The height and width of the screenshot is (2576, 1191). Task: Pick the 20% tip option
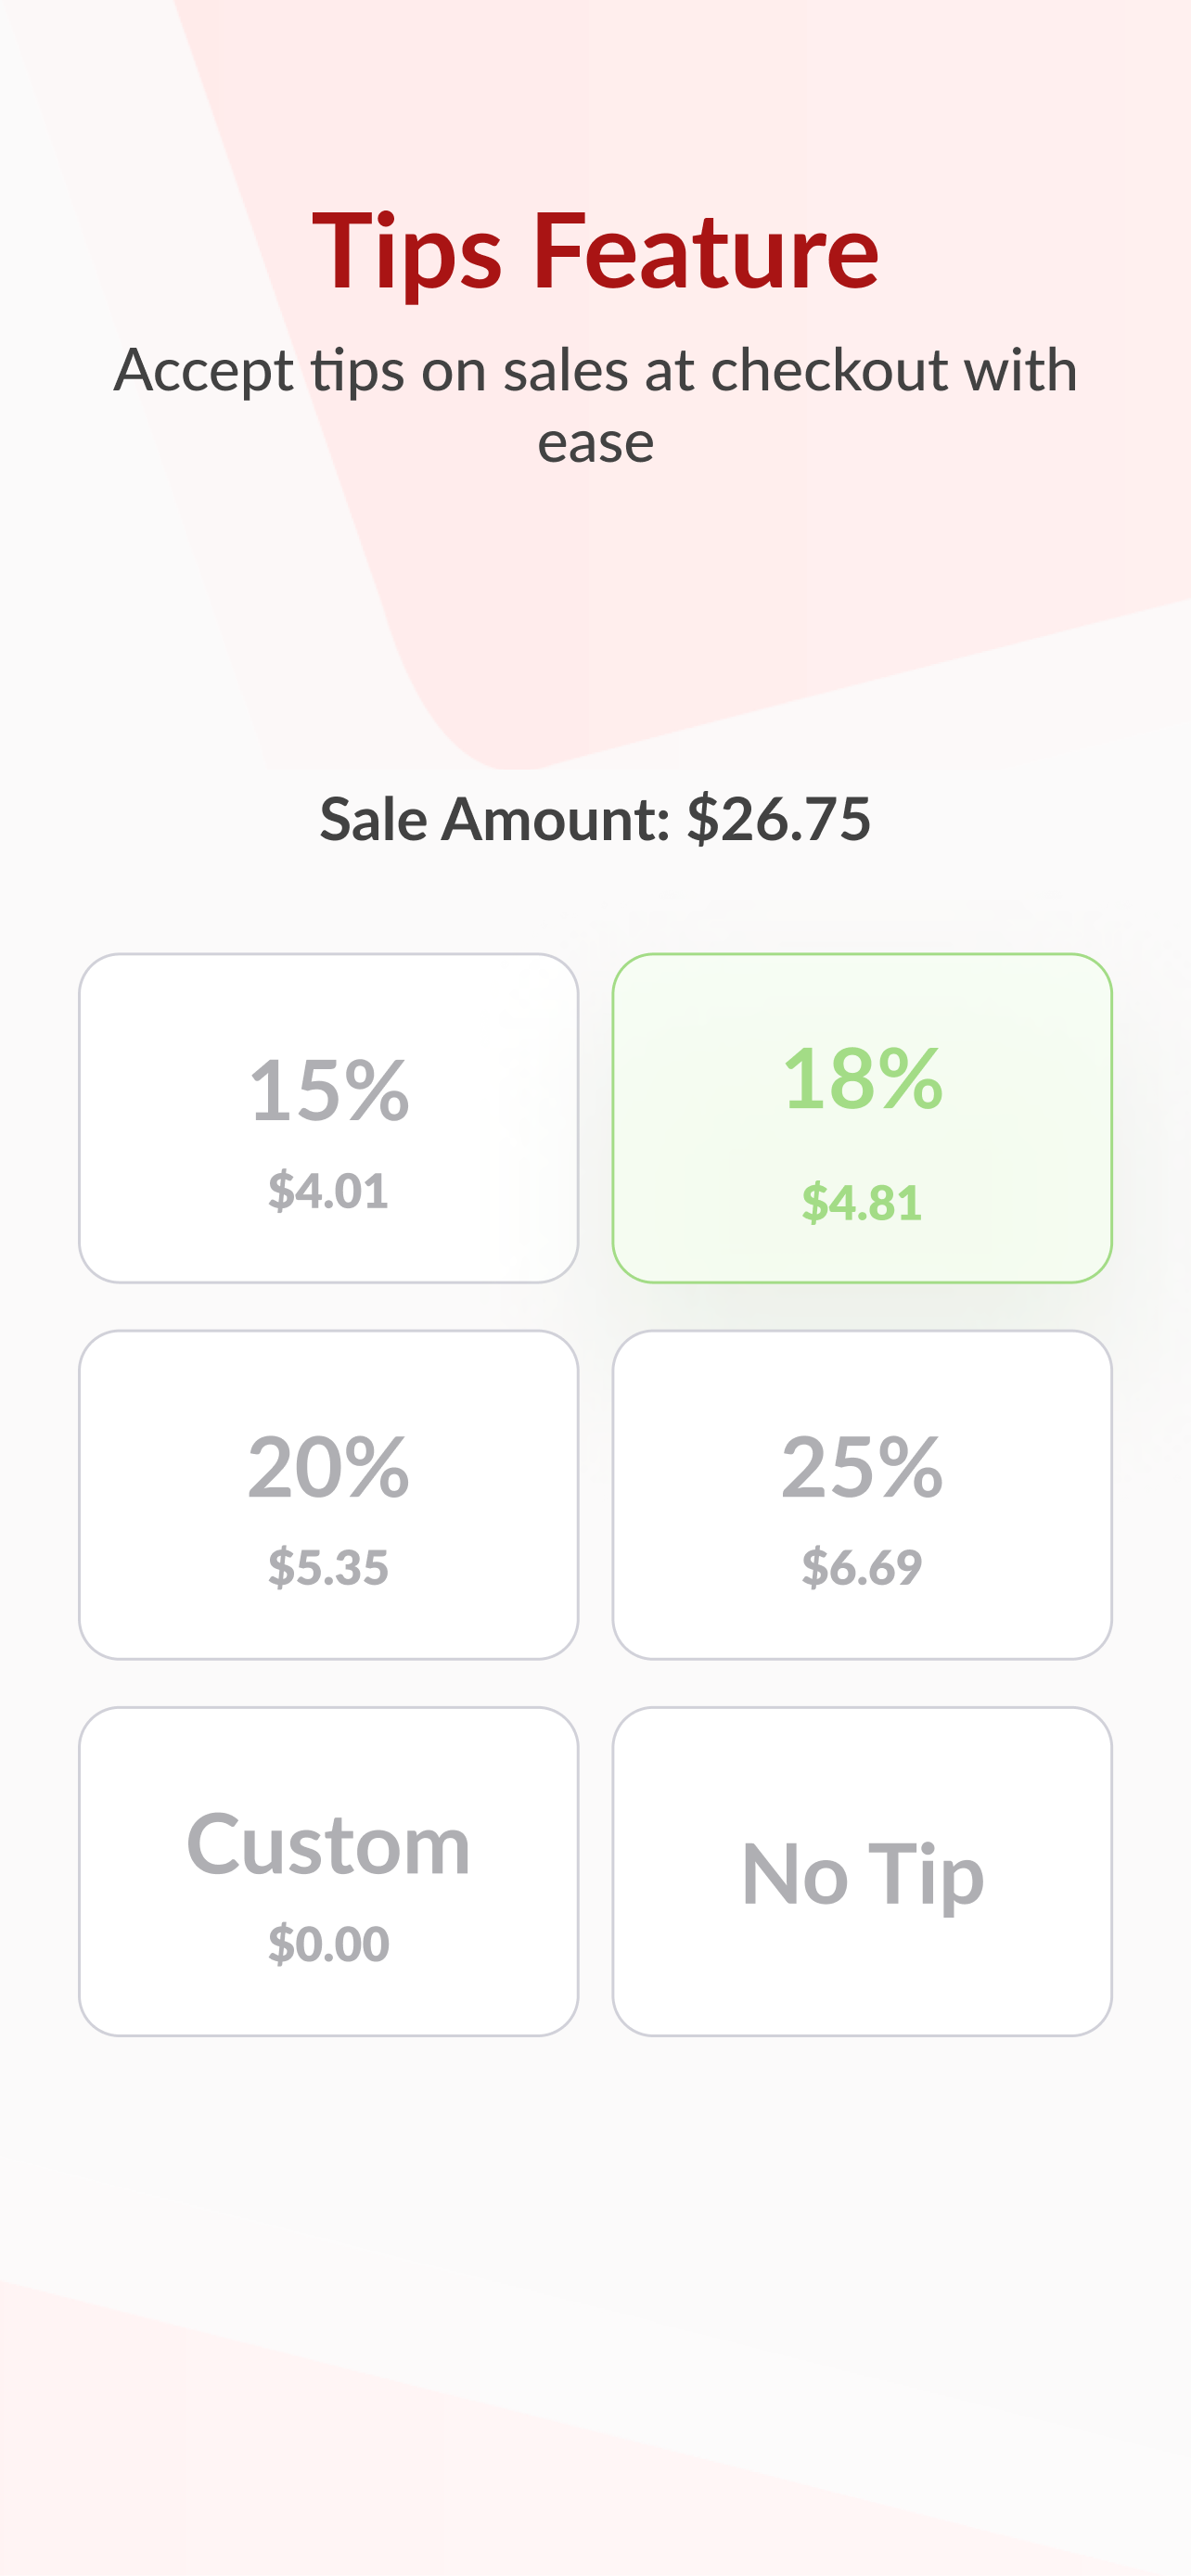pyautogui.click(x=328, y=1494)
